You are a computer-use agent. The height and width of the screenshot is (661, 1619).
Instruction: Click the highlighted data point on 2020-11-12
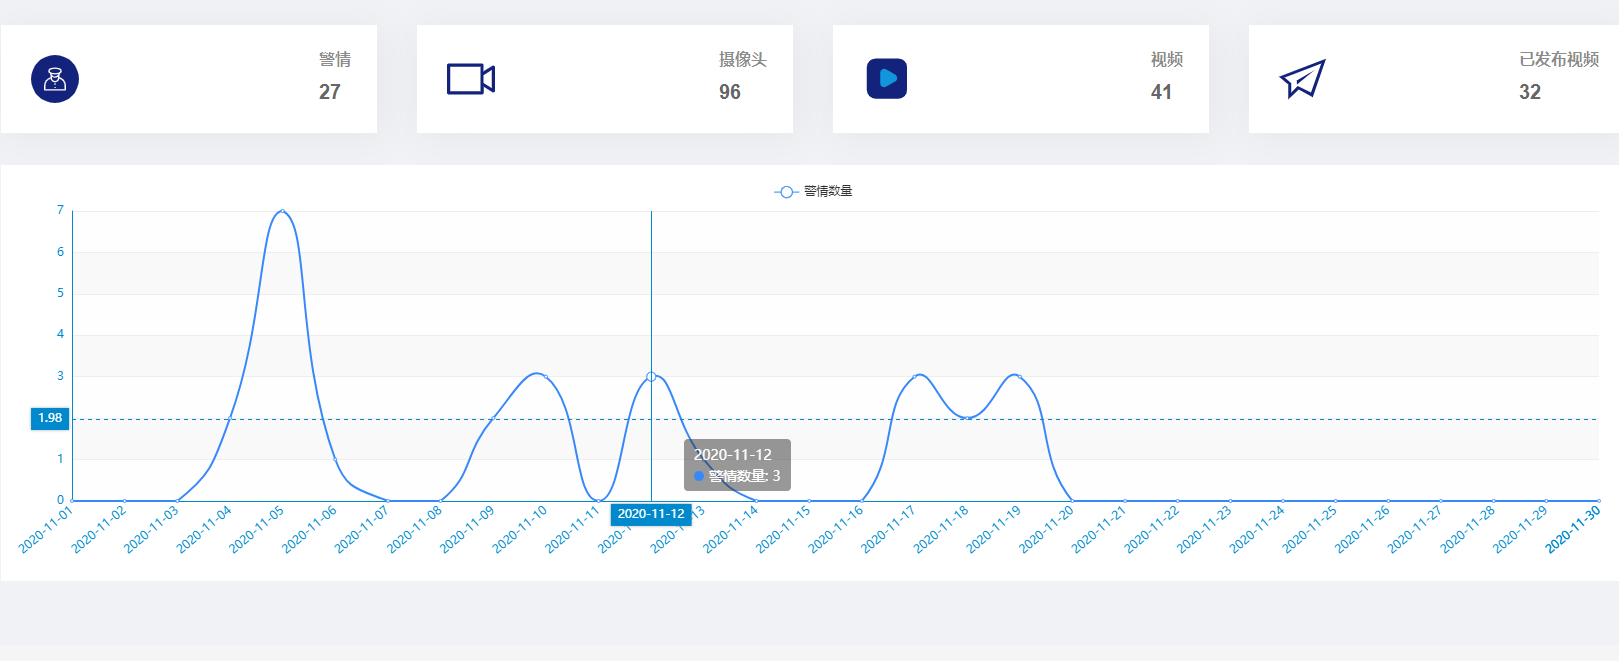coord(651,377)
